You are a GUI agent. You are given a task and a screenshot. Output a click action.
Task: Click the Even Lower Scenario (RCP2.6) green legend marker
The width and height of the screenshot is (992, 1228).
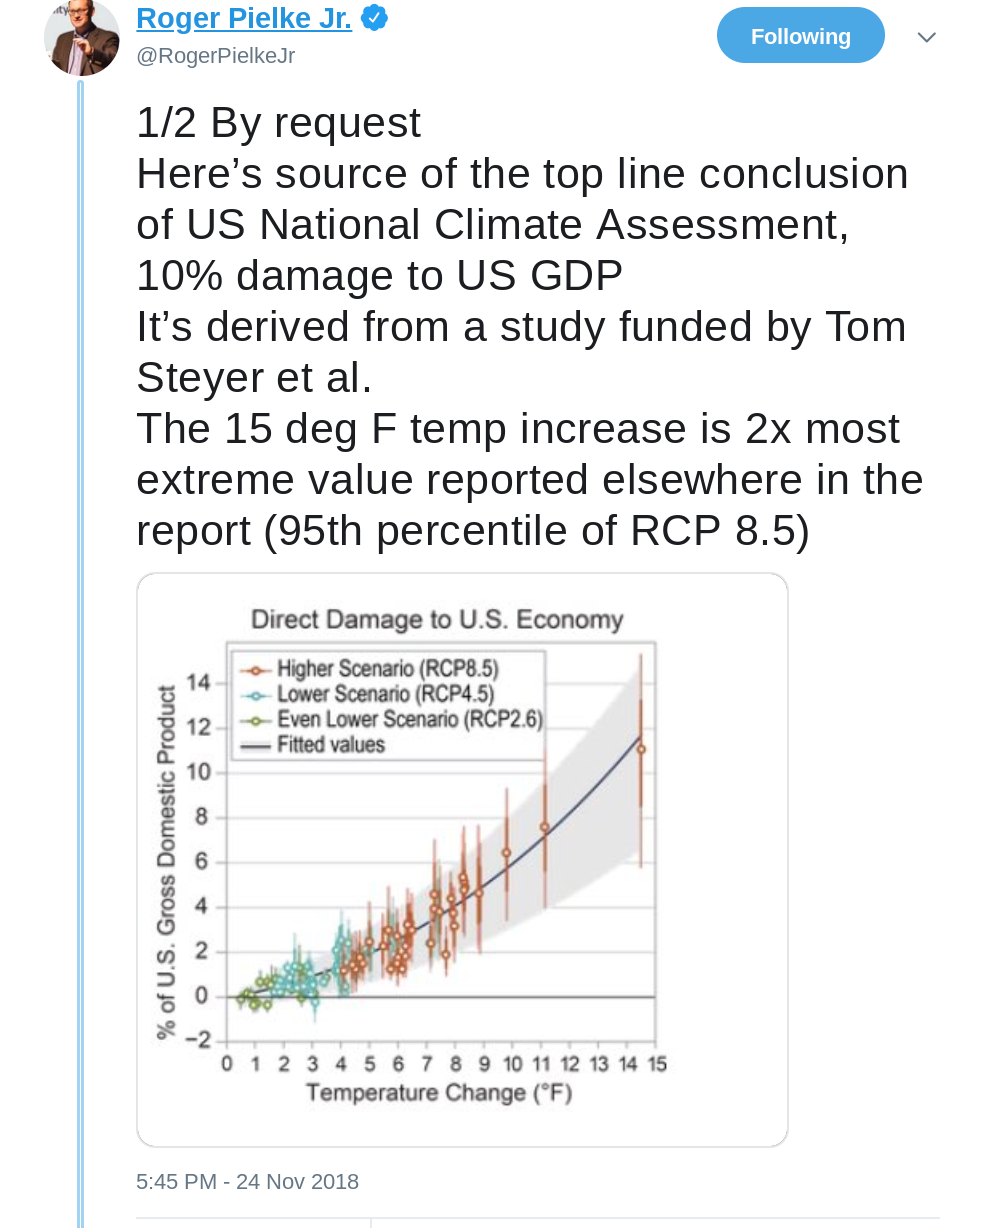point(258,719)
